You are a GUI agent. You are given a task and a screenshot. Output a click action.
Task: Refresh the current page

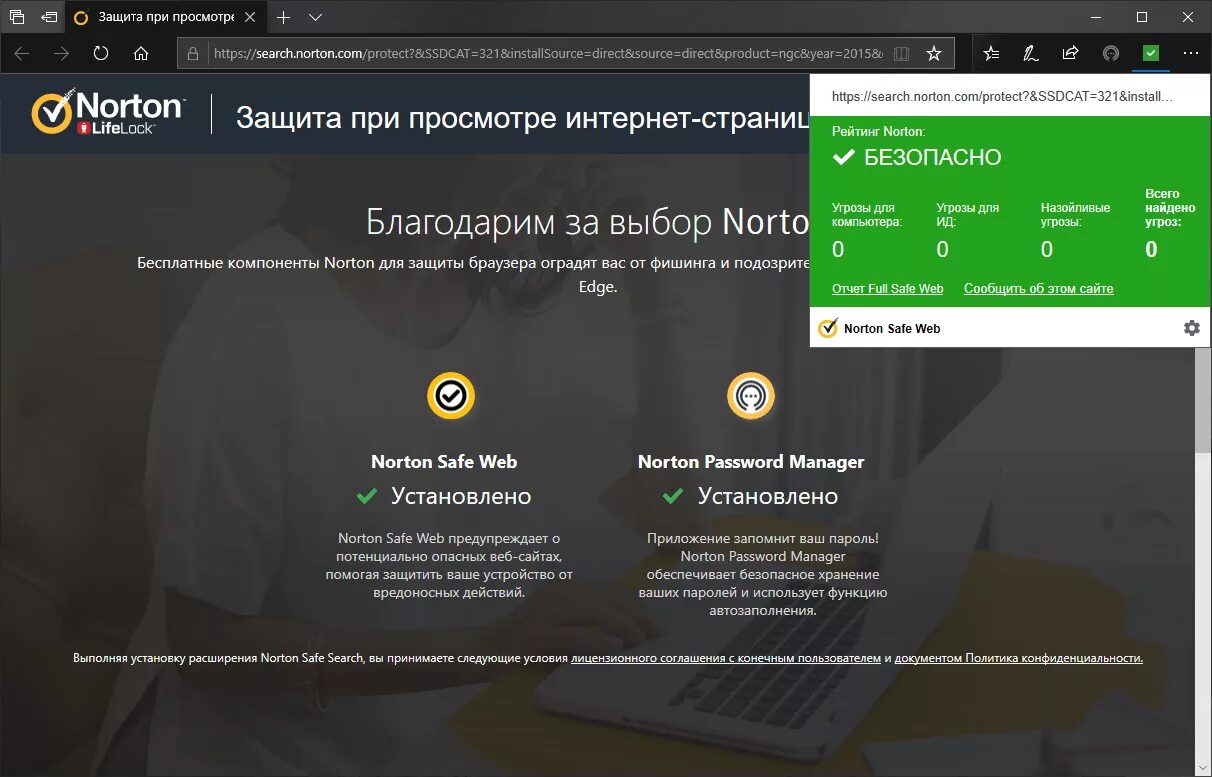tap(101, 53)
